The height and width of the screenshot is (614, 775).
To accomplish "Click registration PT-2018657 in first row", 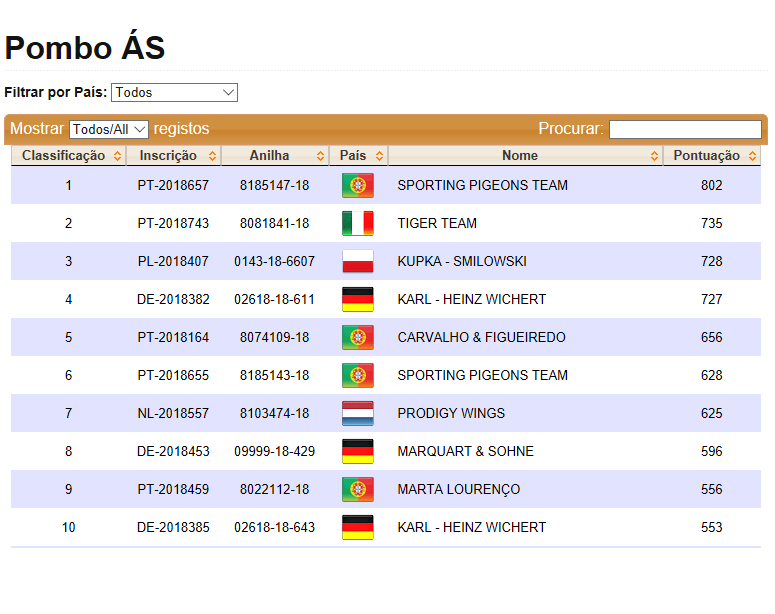I will click(173, 185).
